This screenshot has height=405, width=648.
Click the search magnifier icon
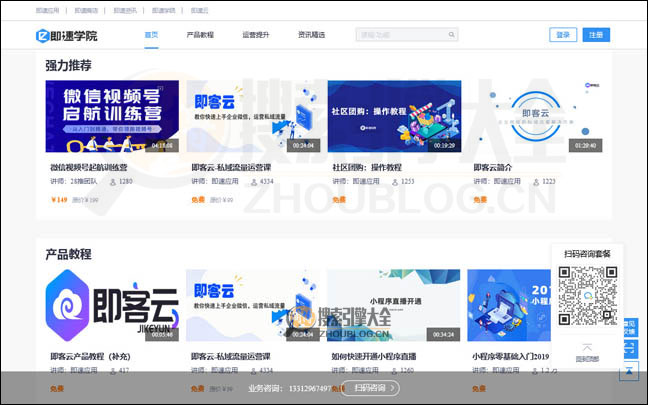coord(452,35)
